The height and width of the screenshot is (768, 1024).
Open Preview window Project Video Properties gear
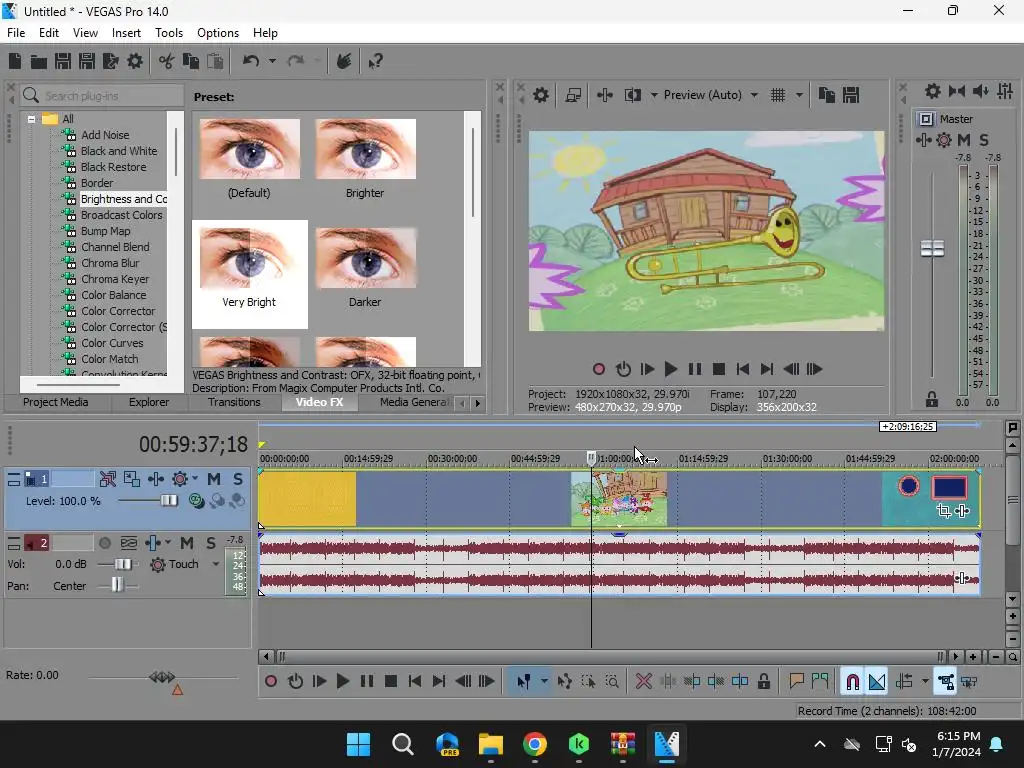pos(541,95)
